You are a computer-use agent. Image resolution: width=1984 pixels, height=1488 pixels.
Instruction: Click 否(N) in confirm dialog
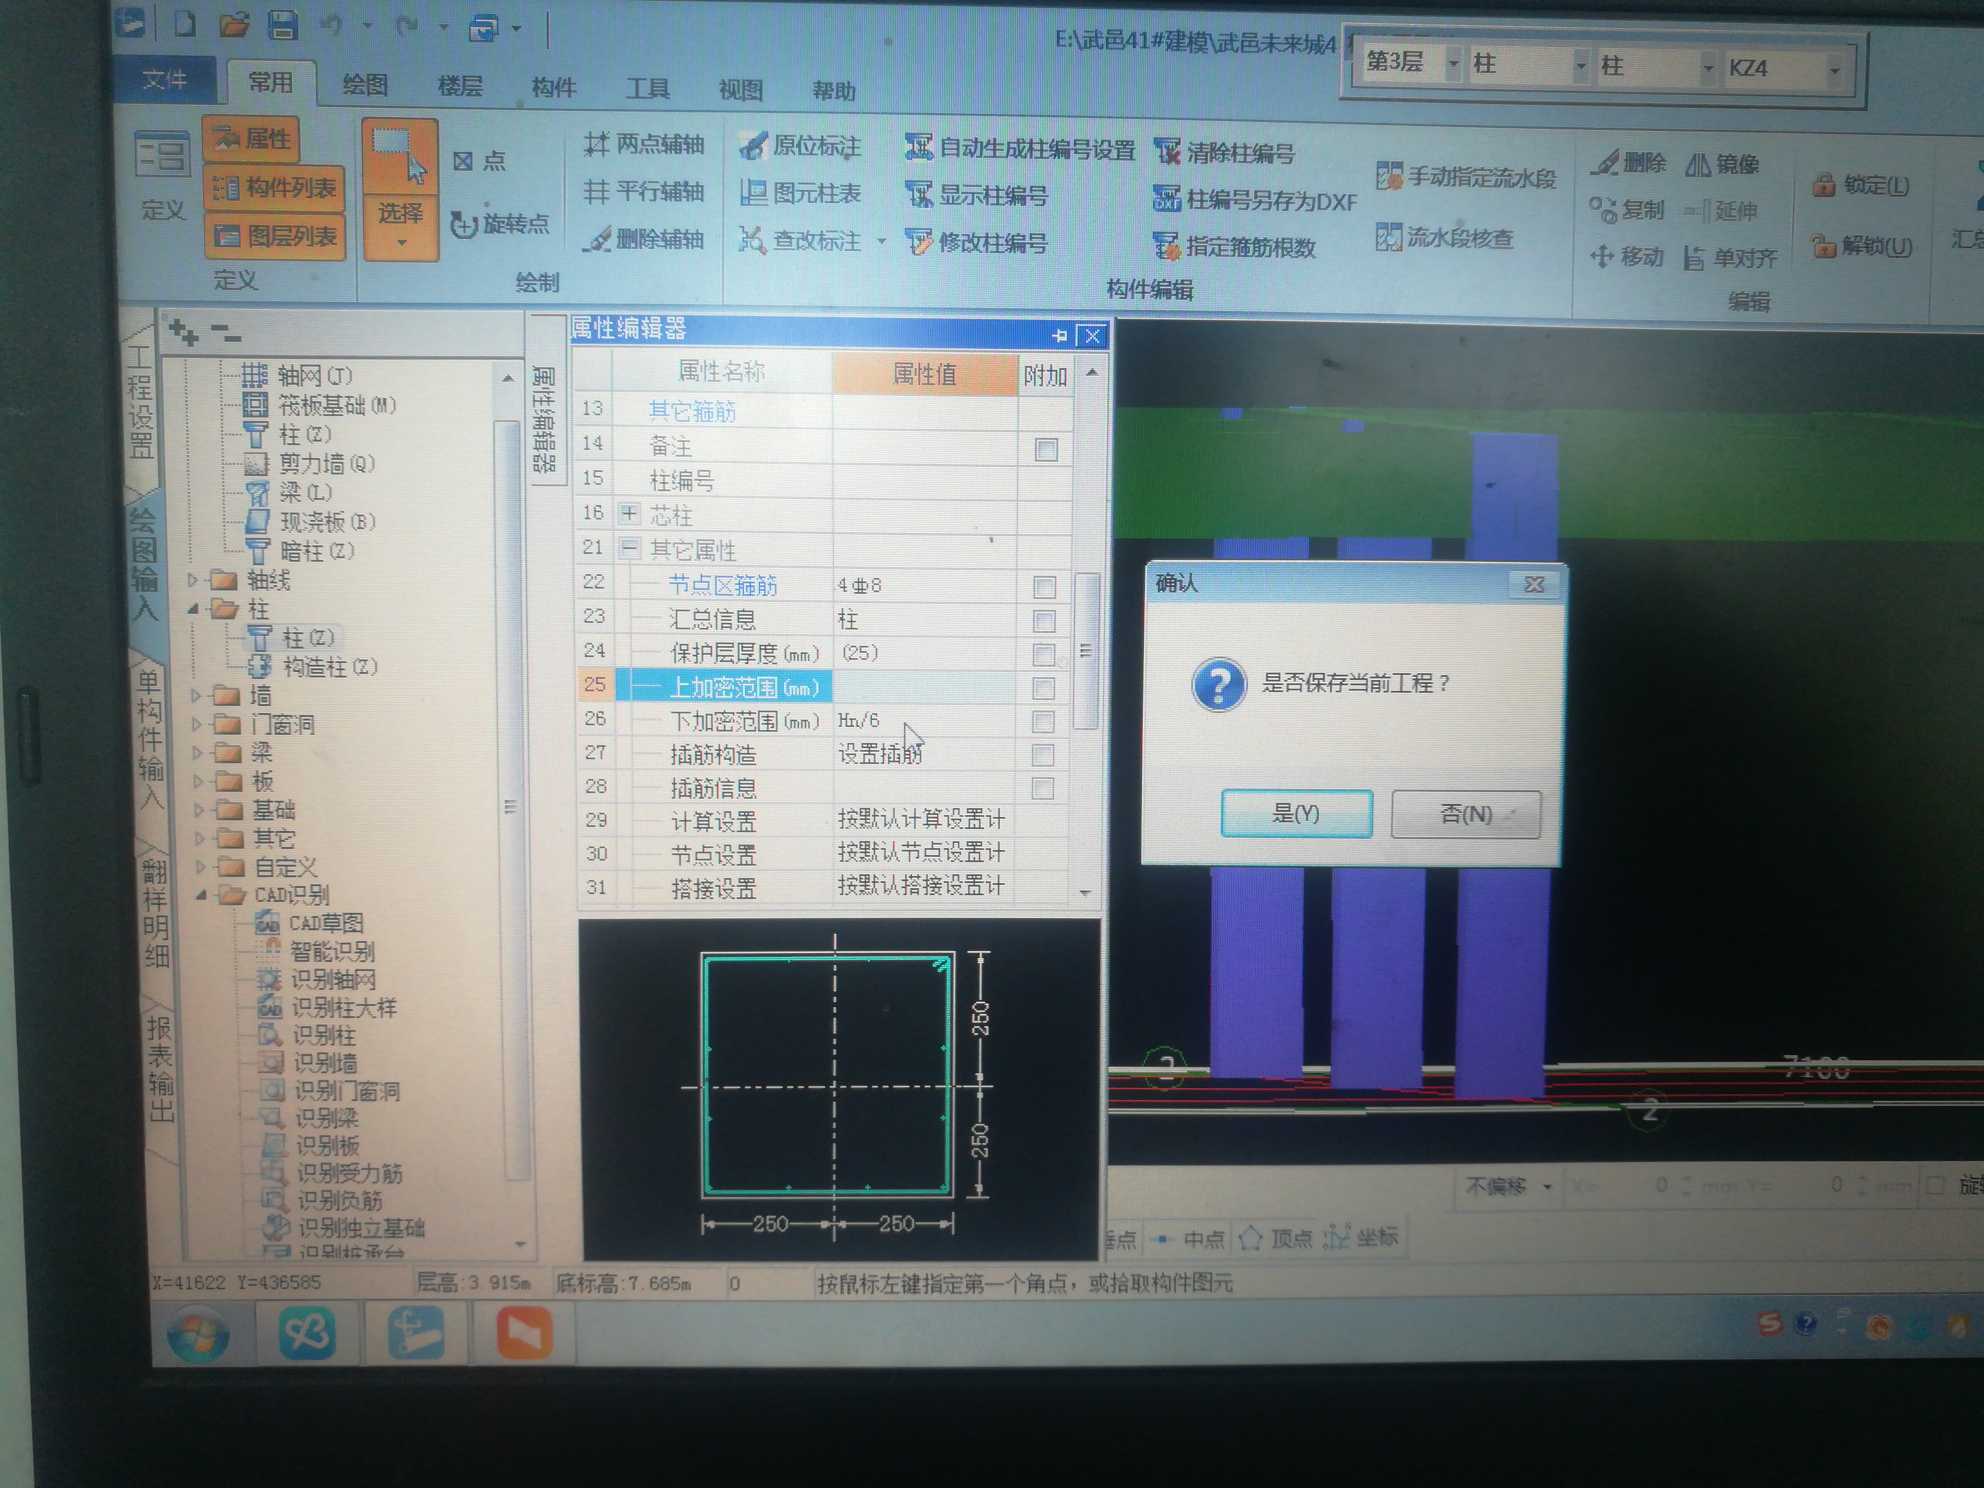pos(1466,815)
